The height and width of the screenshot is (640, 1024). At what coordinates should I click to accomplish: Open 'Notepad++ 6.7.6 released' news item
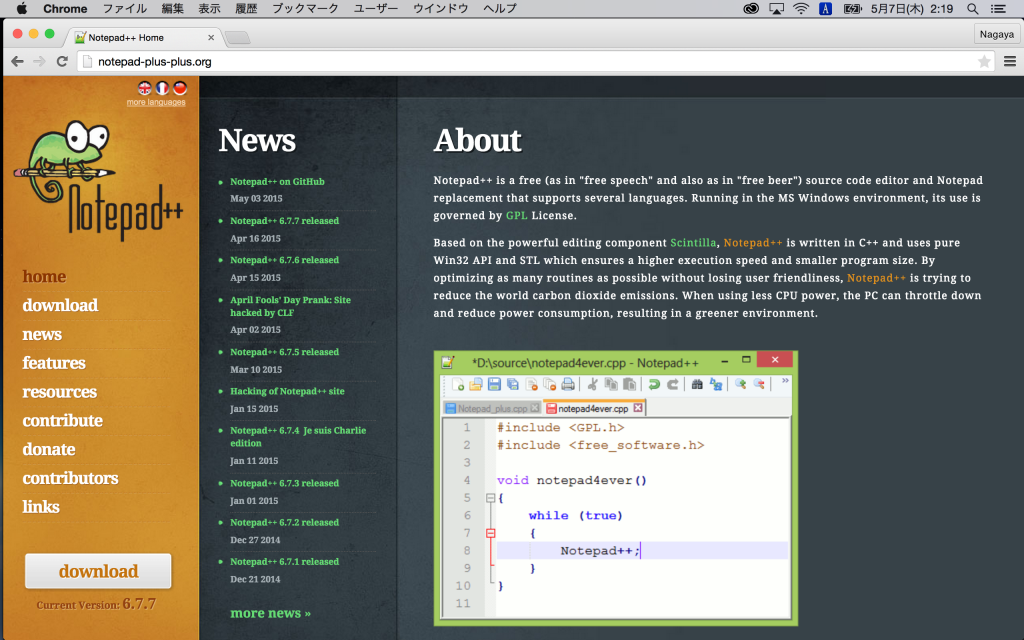[285, 260]
